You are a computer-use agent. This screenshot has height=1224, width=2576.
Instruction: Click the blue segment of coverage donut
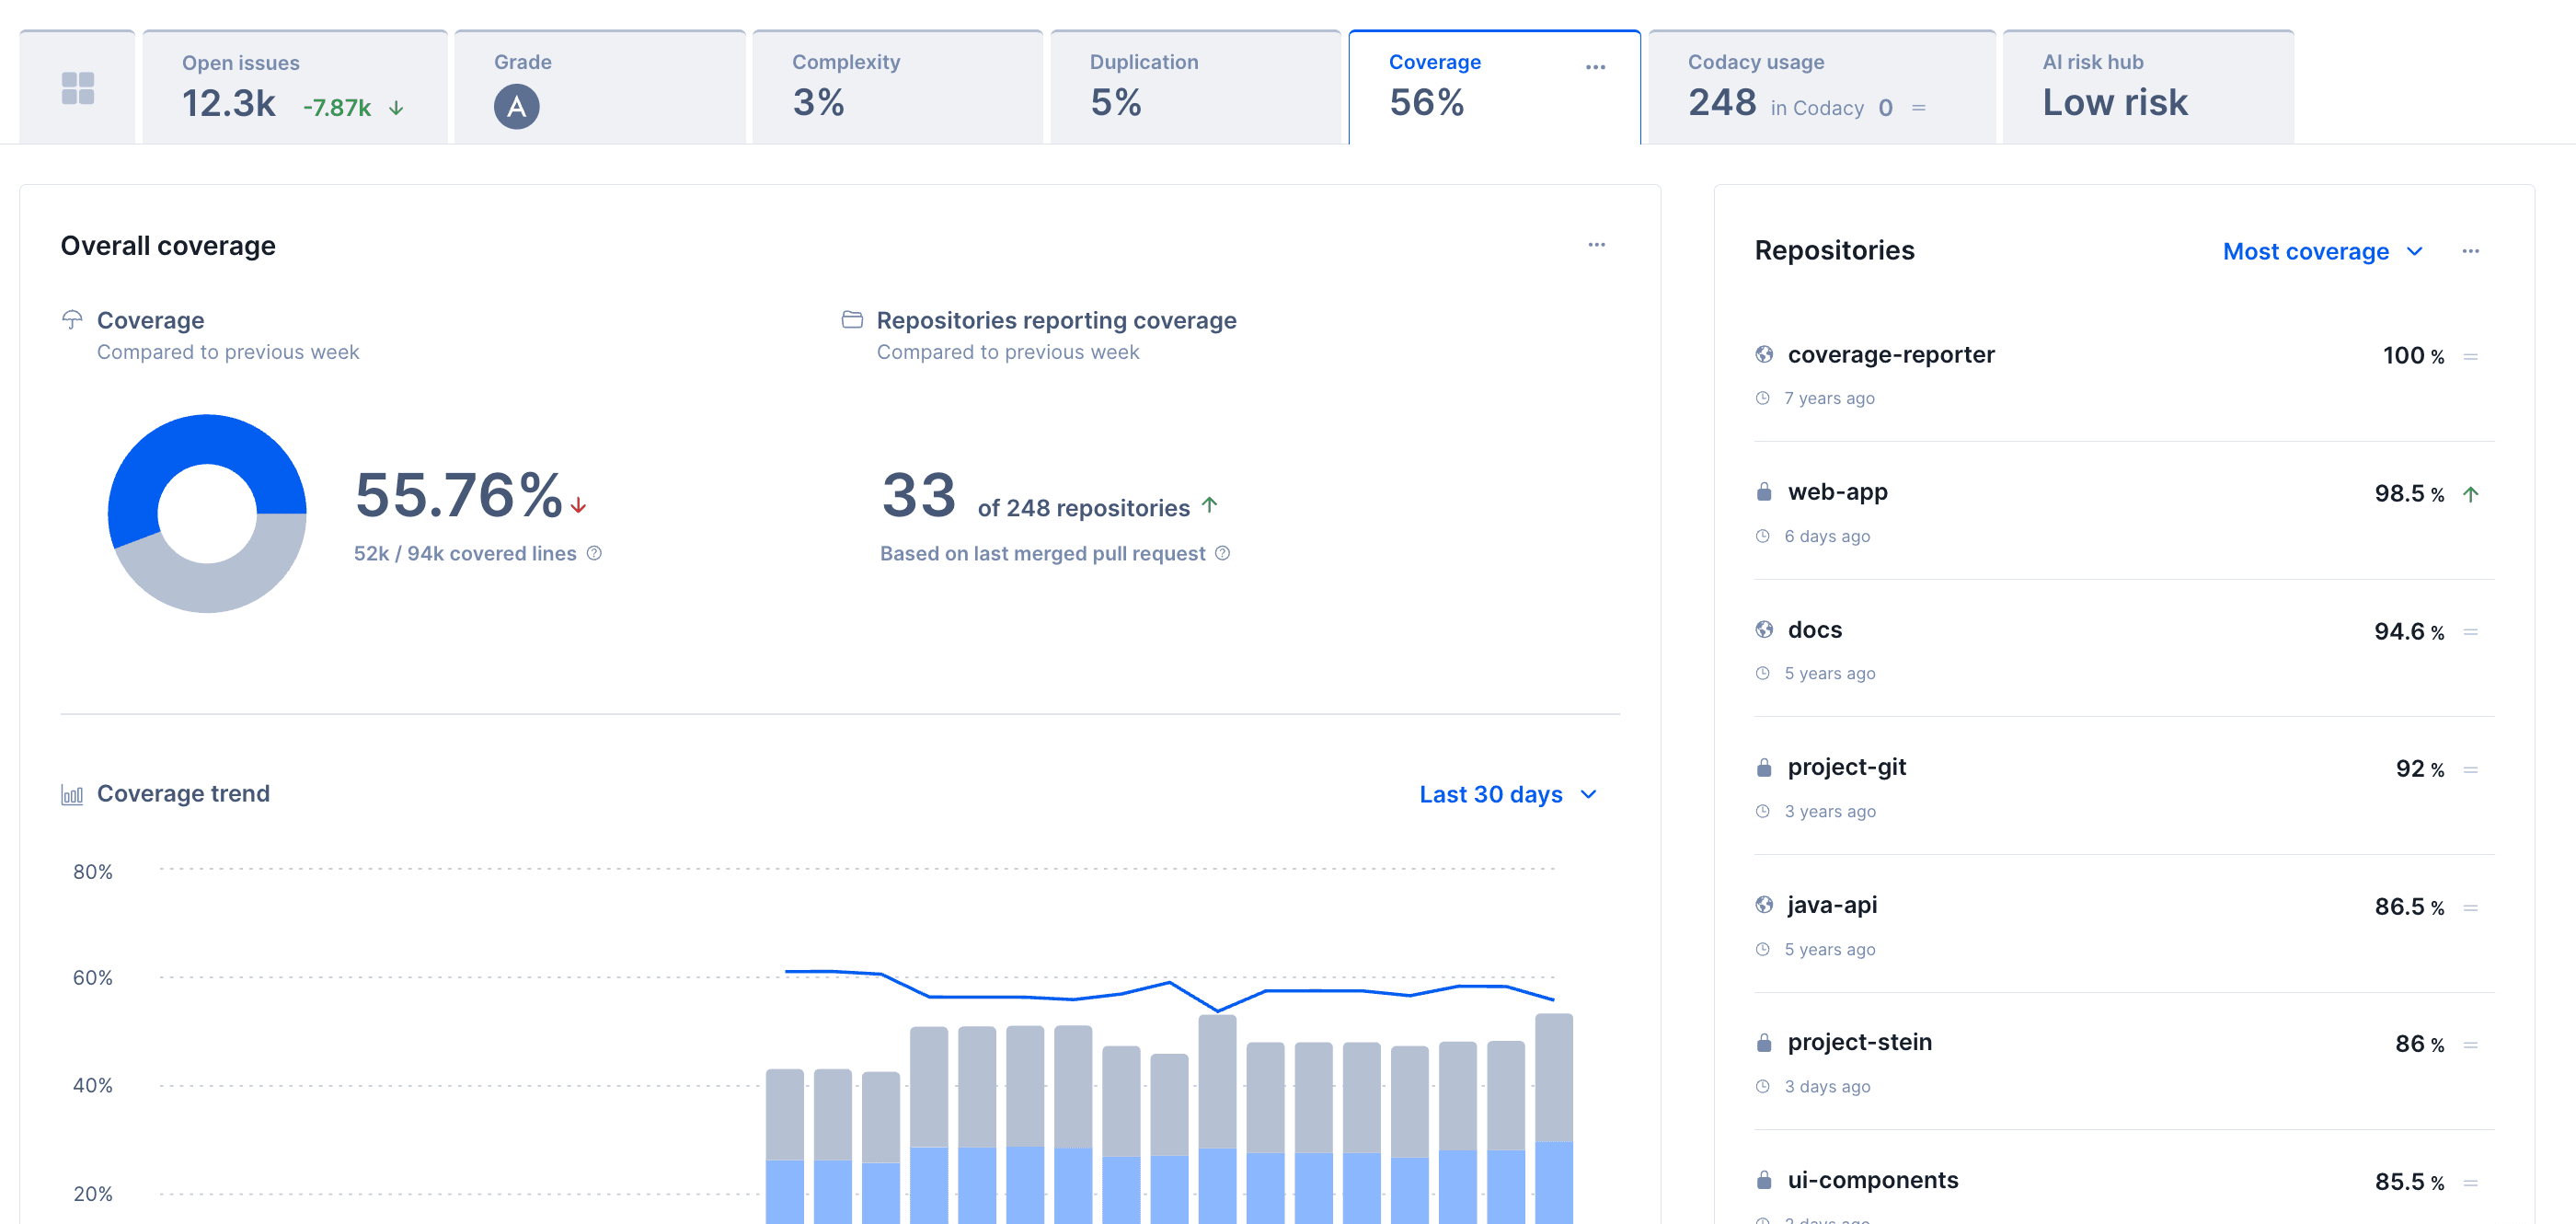pyautogui.click(x=207, y=439)
